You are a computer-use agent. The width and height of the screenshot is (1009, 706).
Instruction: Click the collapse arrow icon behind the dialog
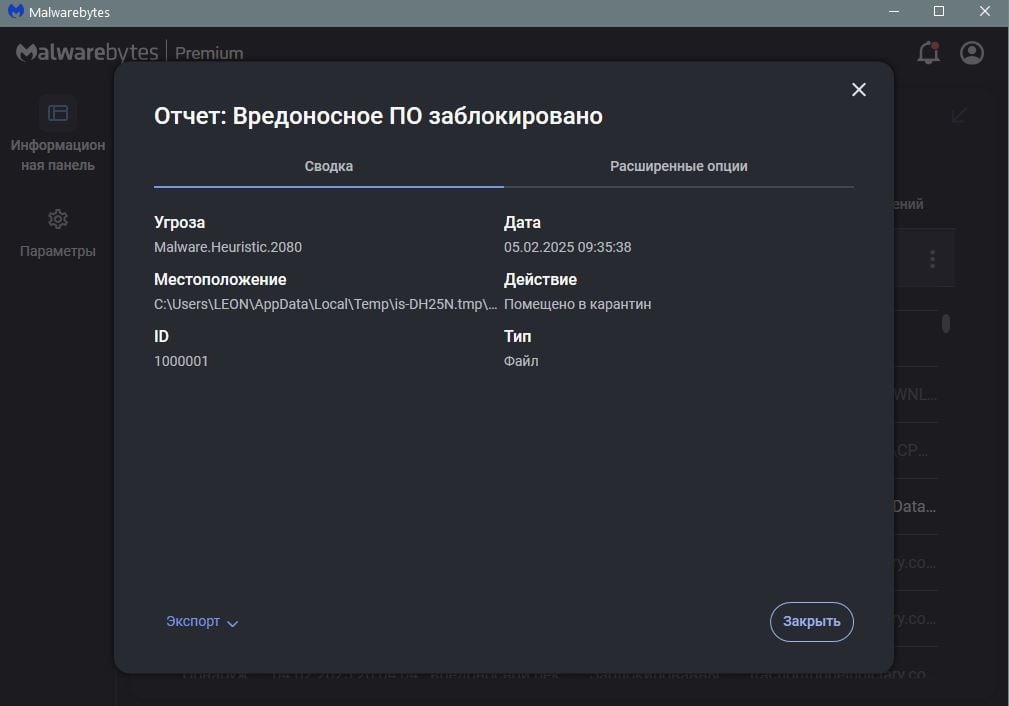pyautogui.click(x=959, y=115)
